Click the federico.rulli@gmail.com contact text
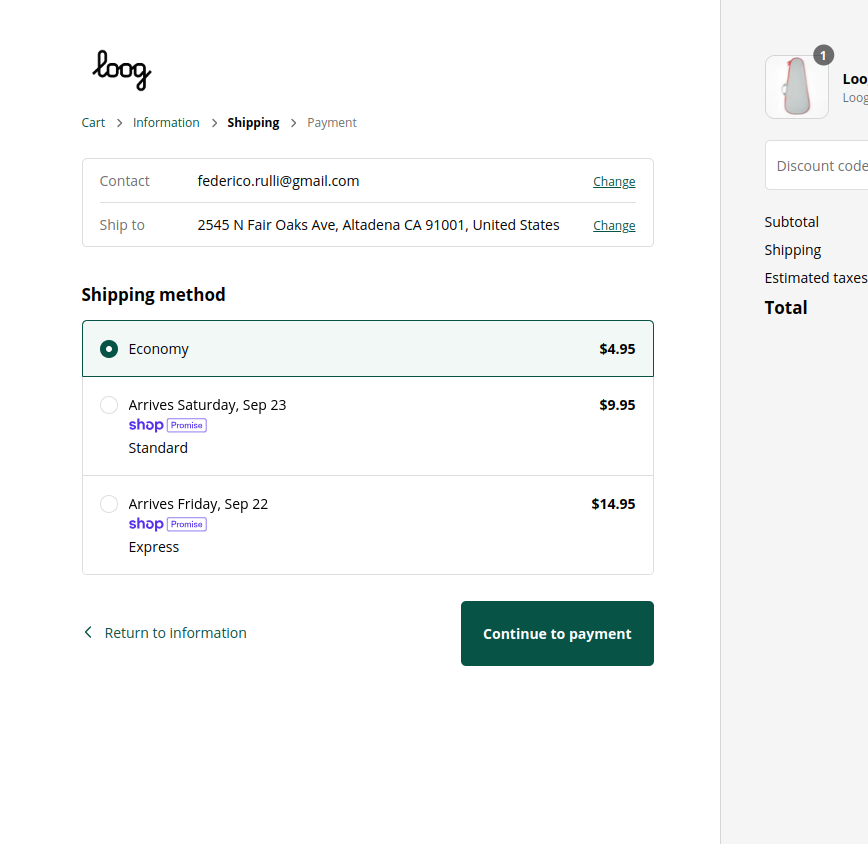 pos(278,181)
